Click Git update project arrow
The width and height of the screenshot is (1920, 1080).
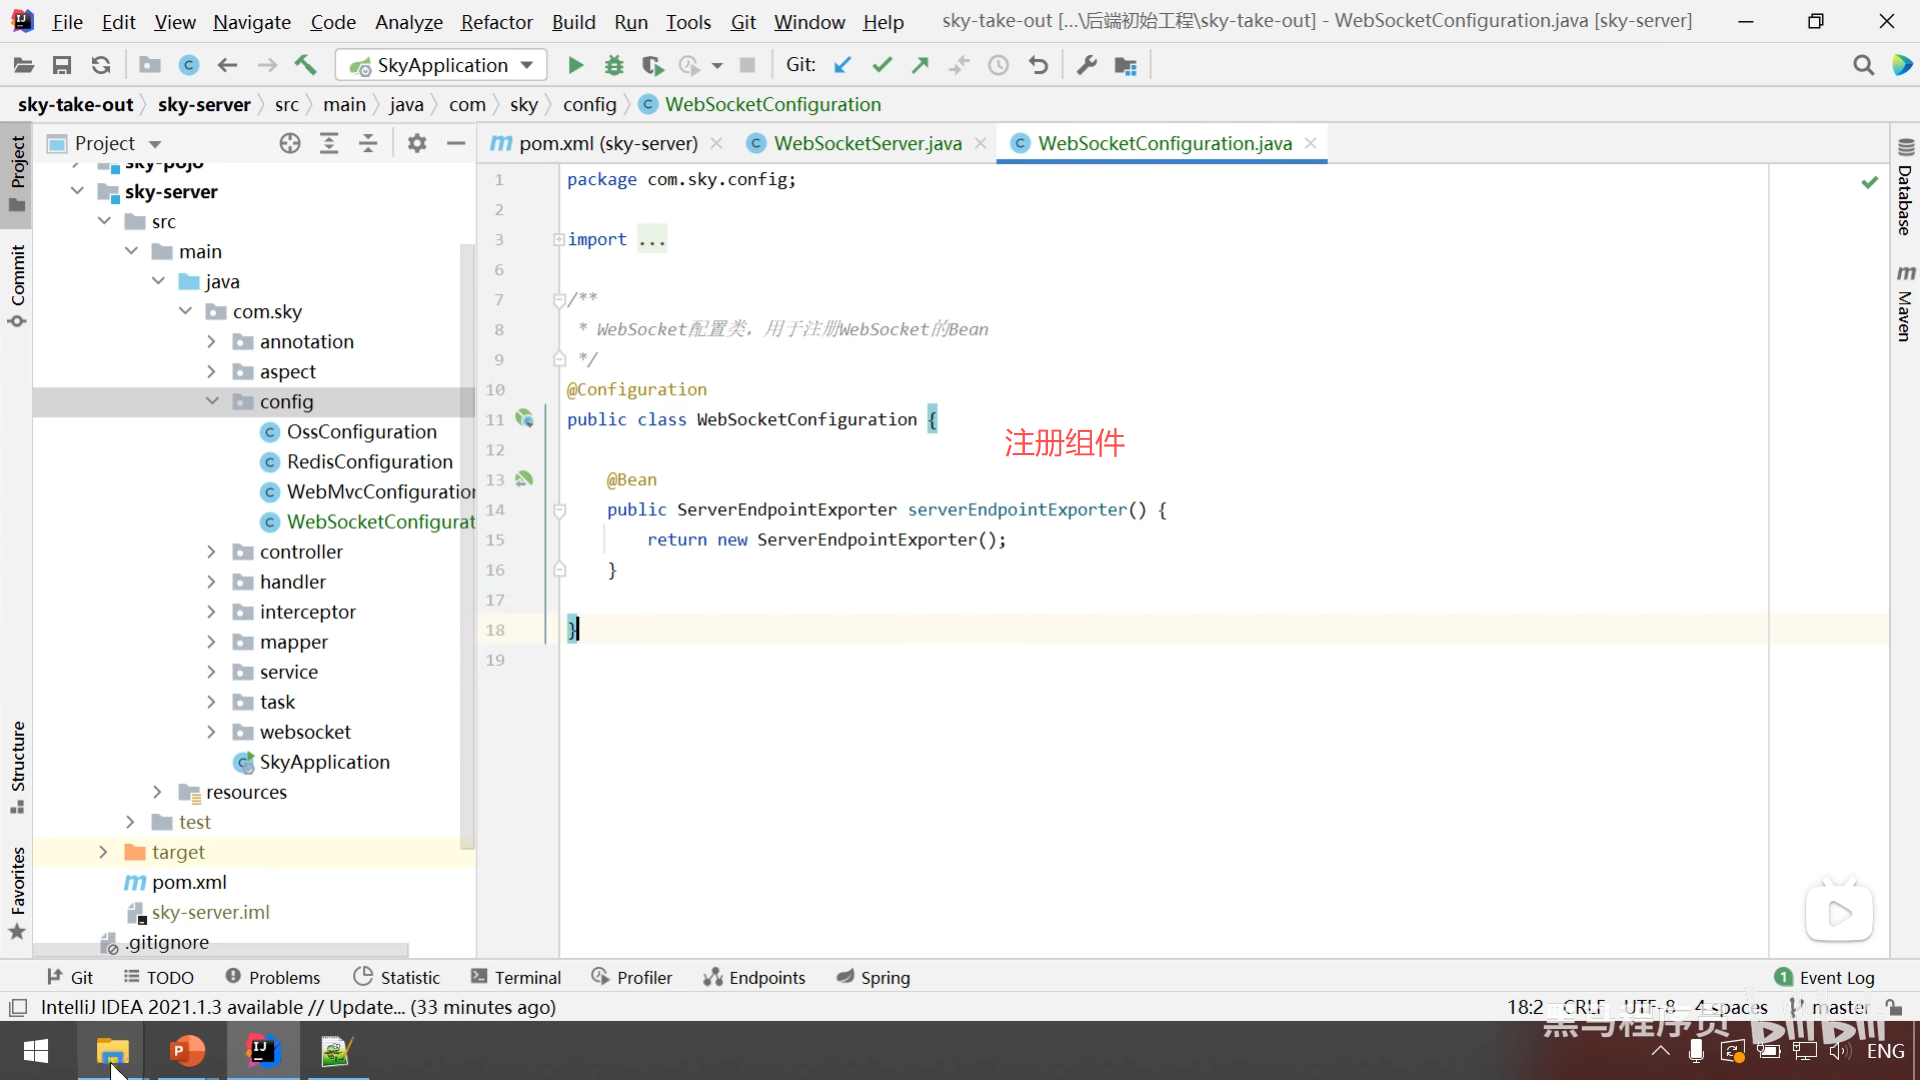pos(843,66)
